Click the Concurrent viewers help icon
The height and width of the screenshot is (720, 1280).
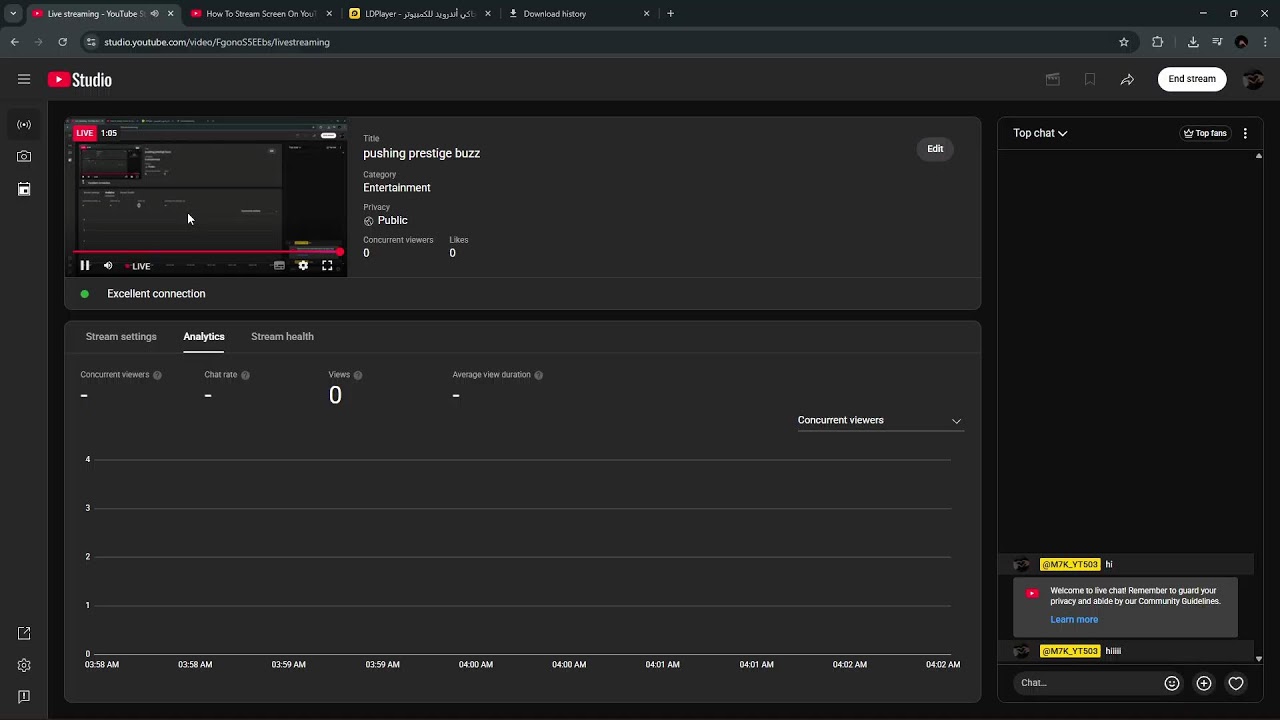click(x=157, y=375)
